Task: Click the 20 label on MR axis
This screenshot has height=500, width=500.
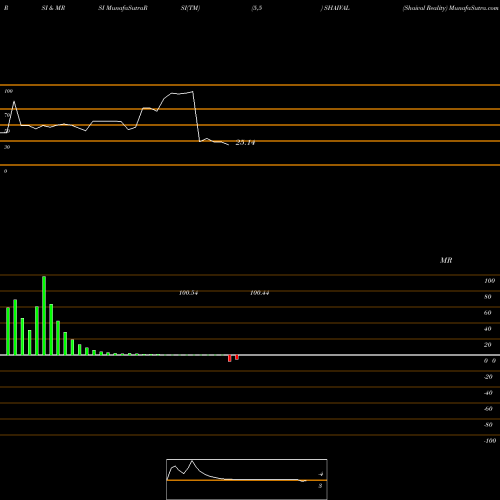Action: (x=488, y=345)
